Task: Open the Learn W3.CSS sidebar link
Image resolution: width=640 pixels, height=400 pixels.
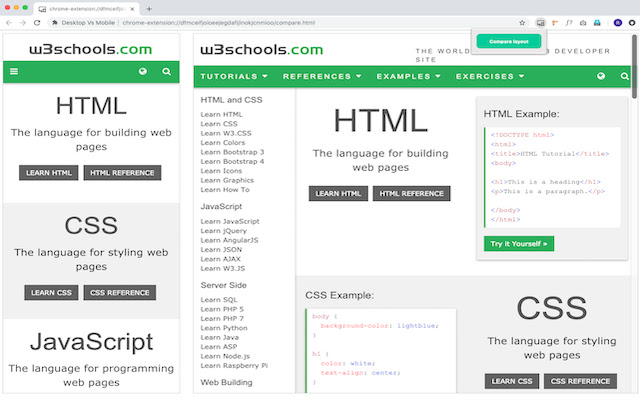Action: (226, 133)
